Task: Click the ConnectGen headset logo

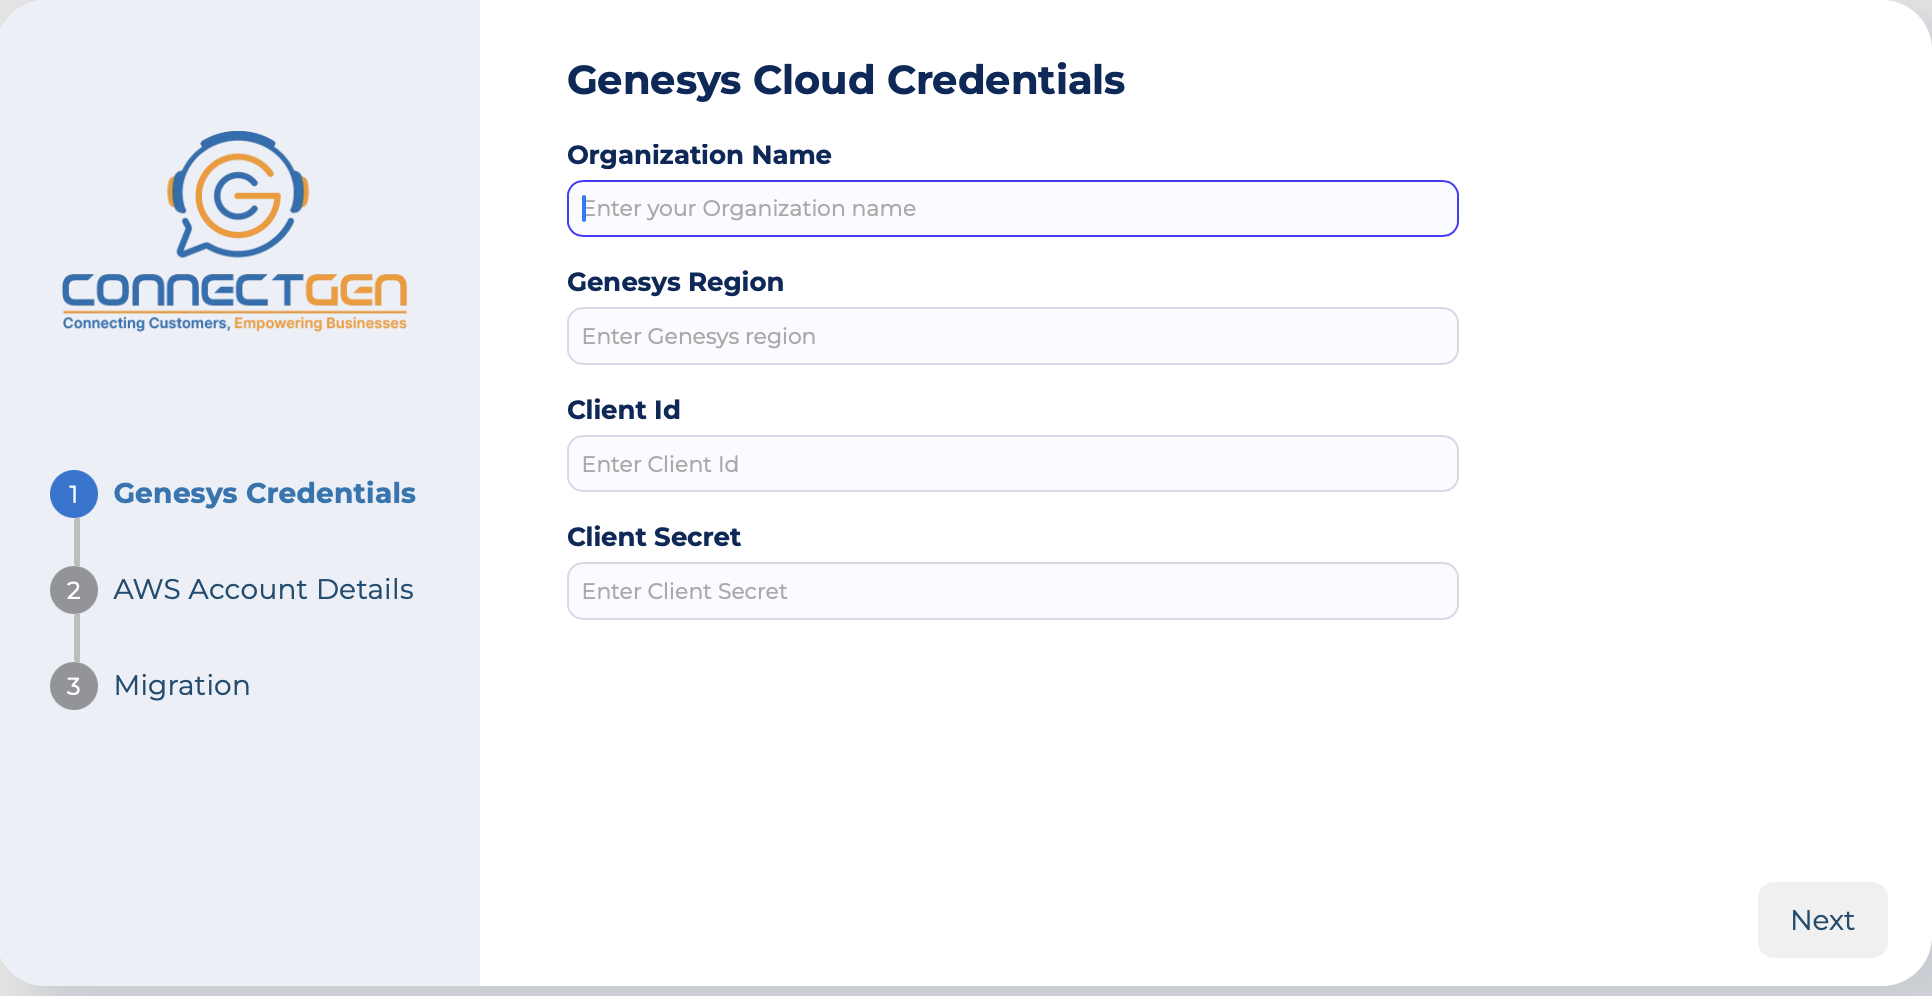Action: tap(238, 194)
